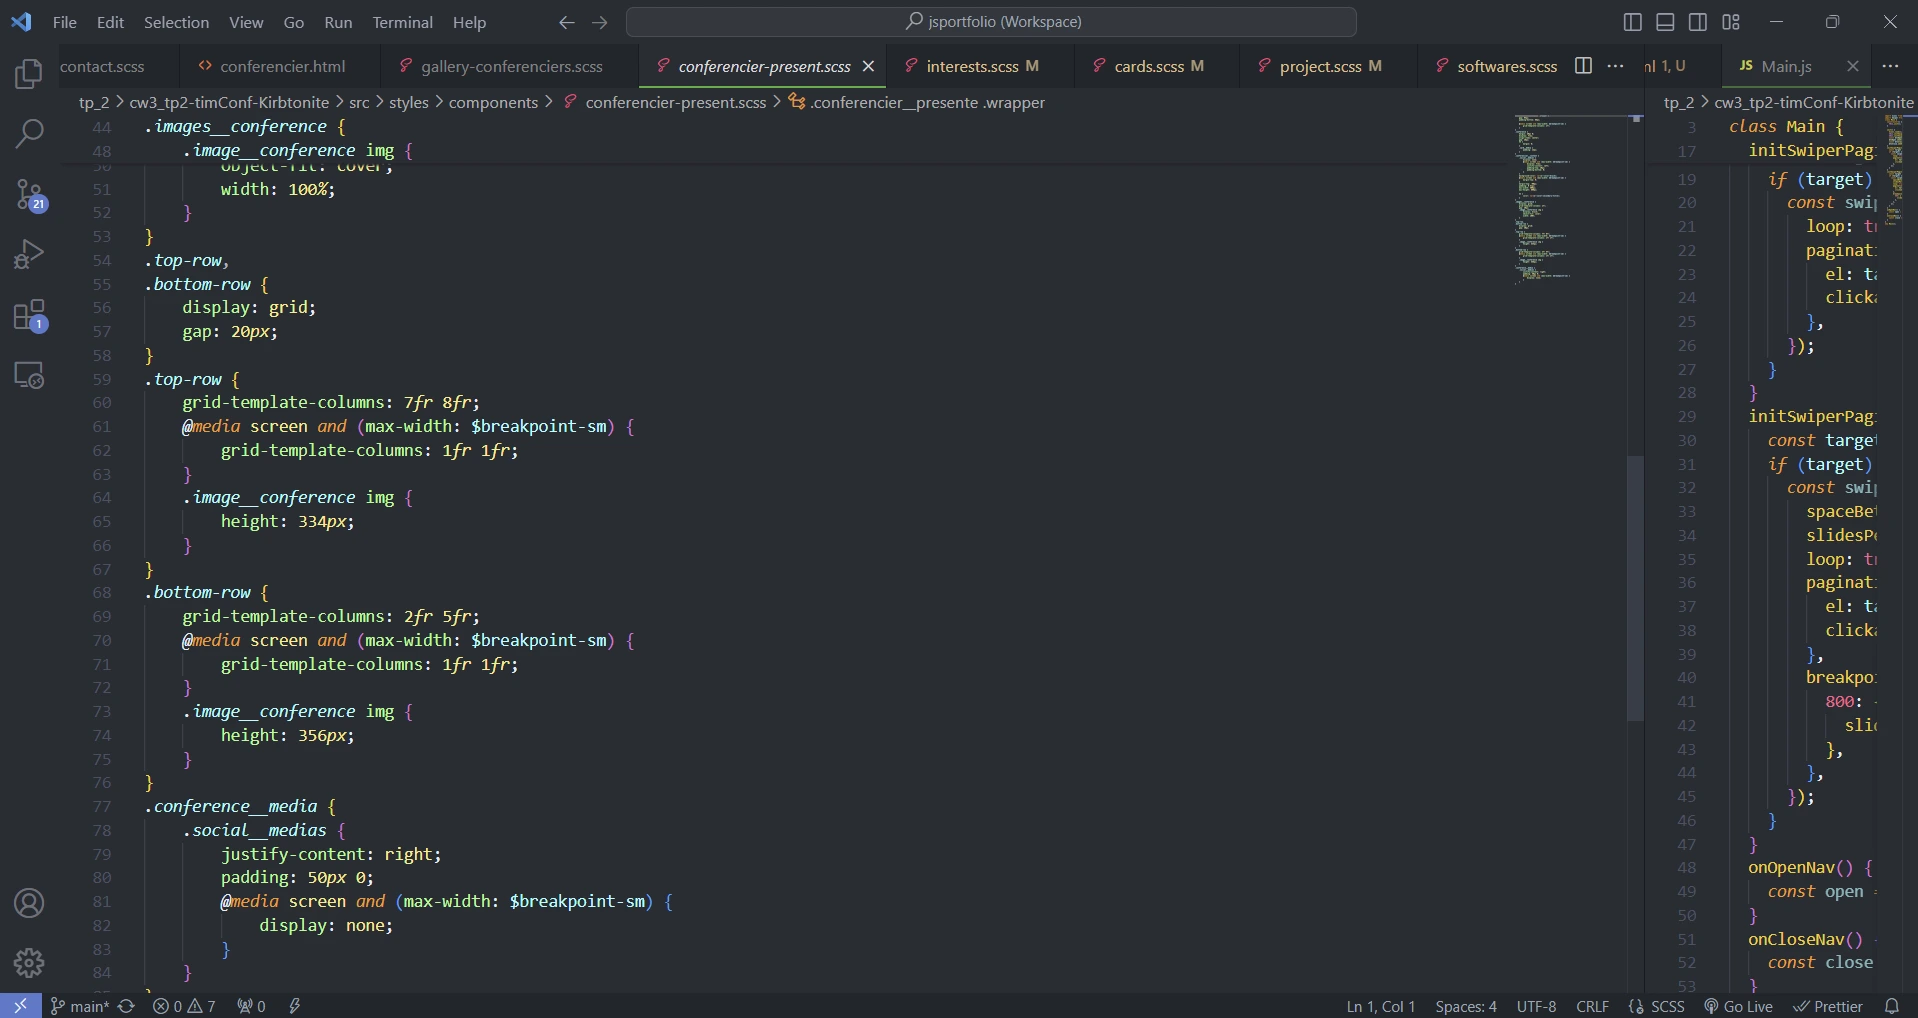Open Source Control view with 21 changes
Screen dimensions: 1918x1018
coord(29,195)
